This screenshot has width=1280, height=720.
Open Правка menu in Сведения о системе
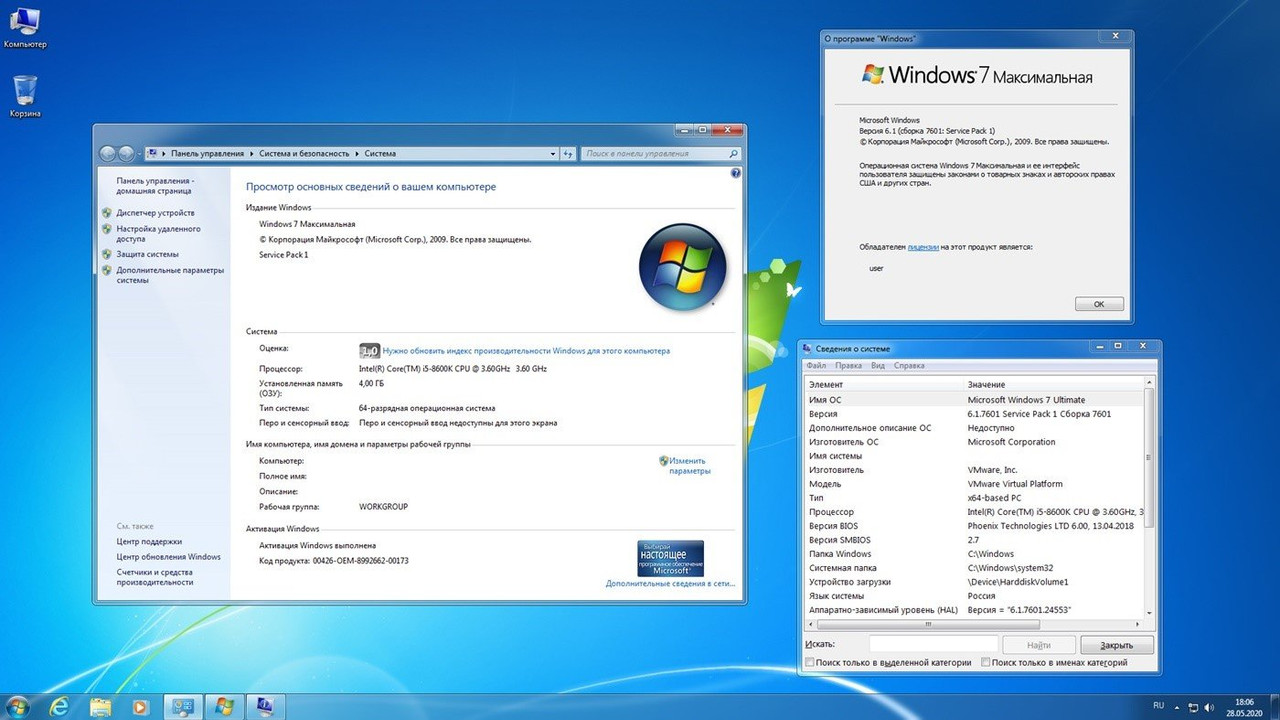(x=848, y=366)
